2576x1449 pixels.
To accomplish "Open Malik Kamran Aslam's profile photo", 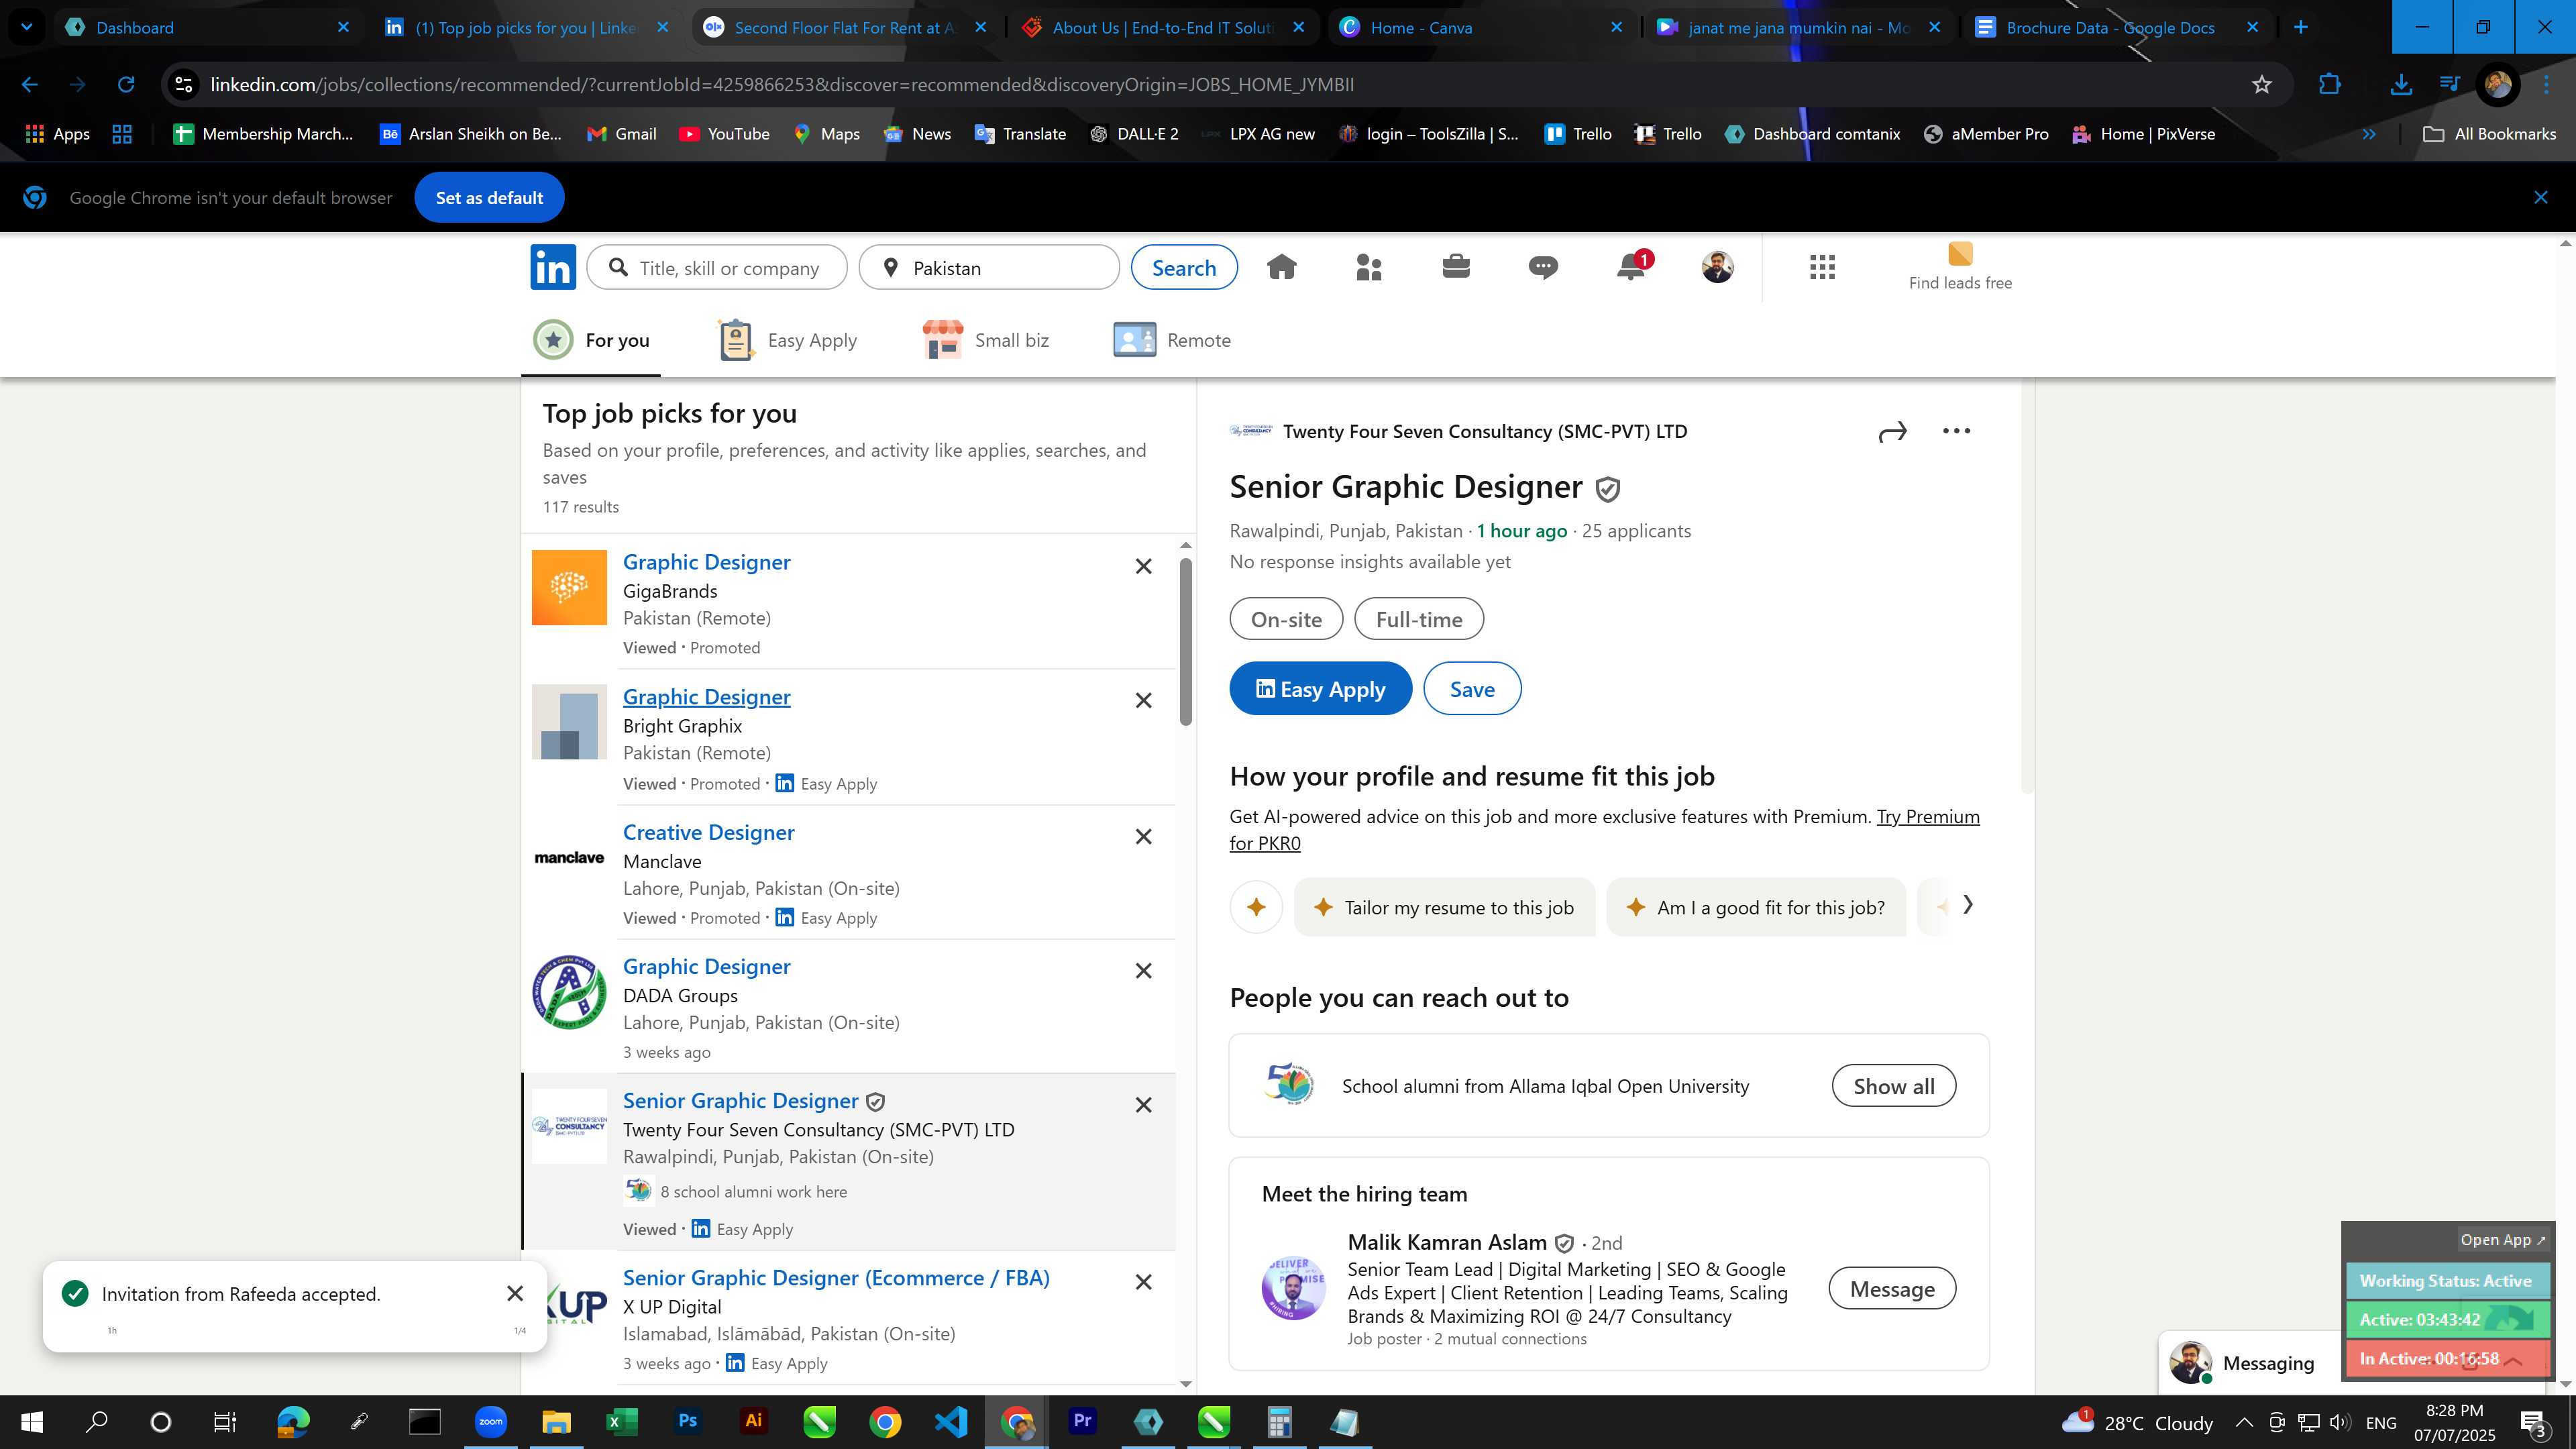I will point(1293,1289).
